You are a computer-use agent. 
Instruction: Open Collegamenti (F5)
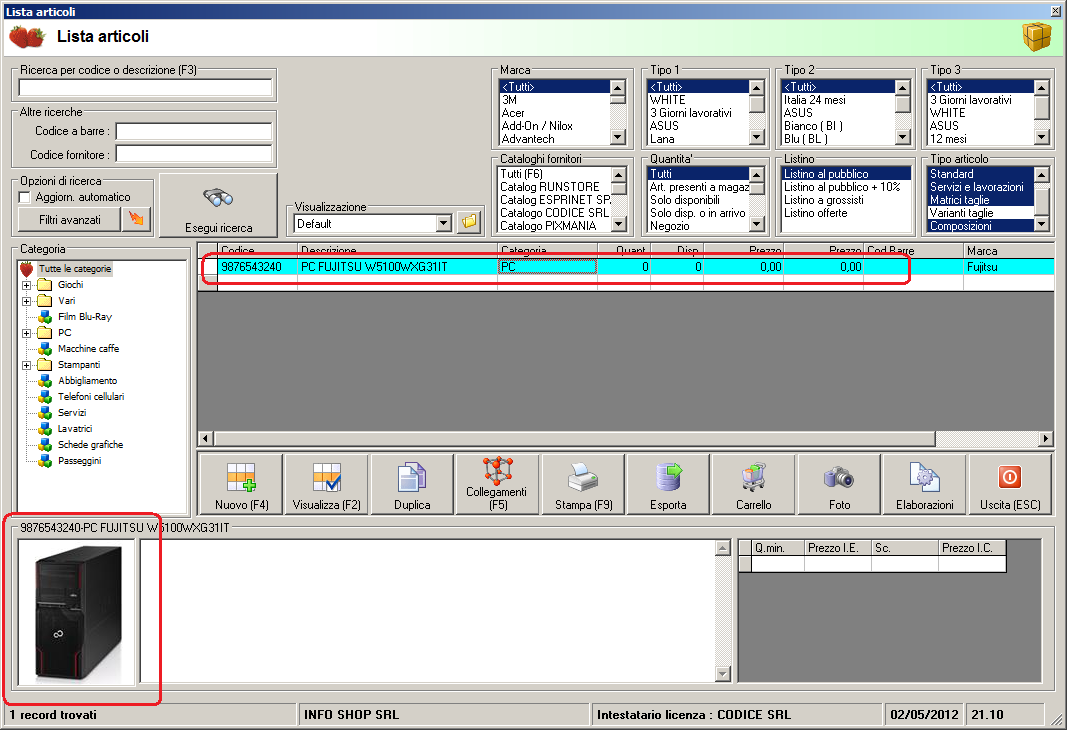497,484
